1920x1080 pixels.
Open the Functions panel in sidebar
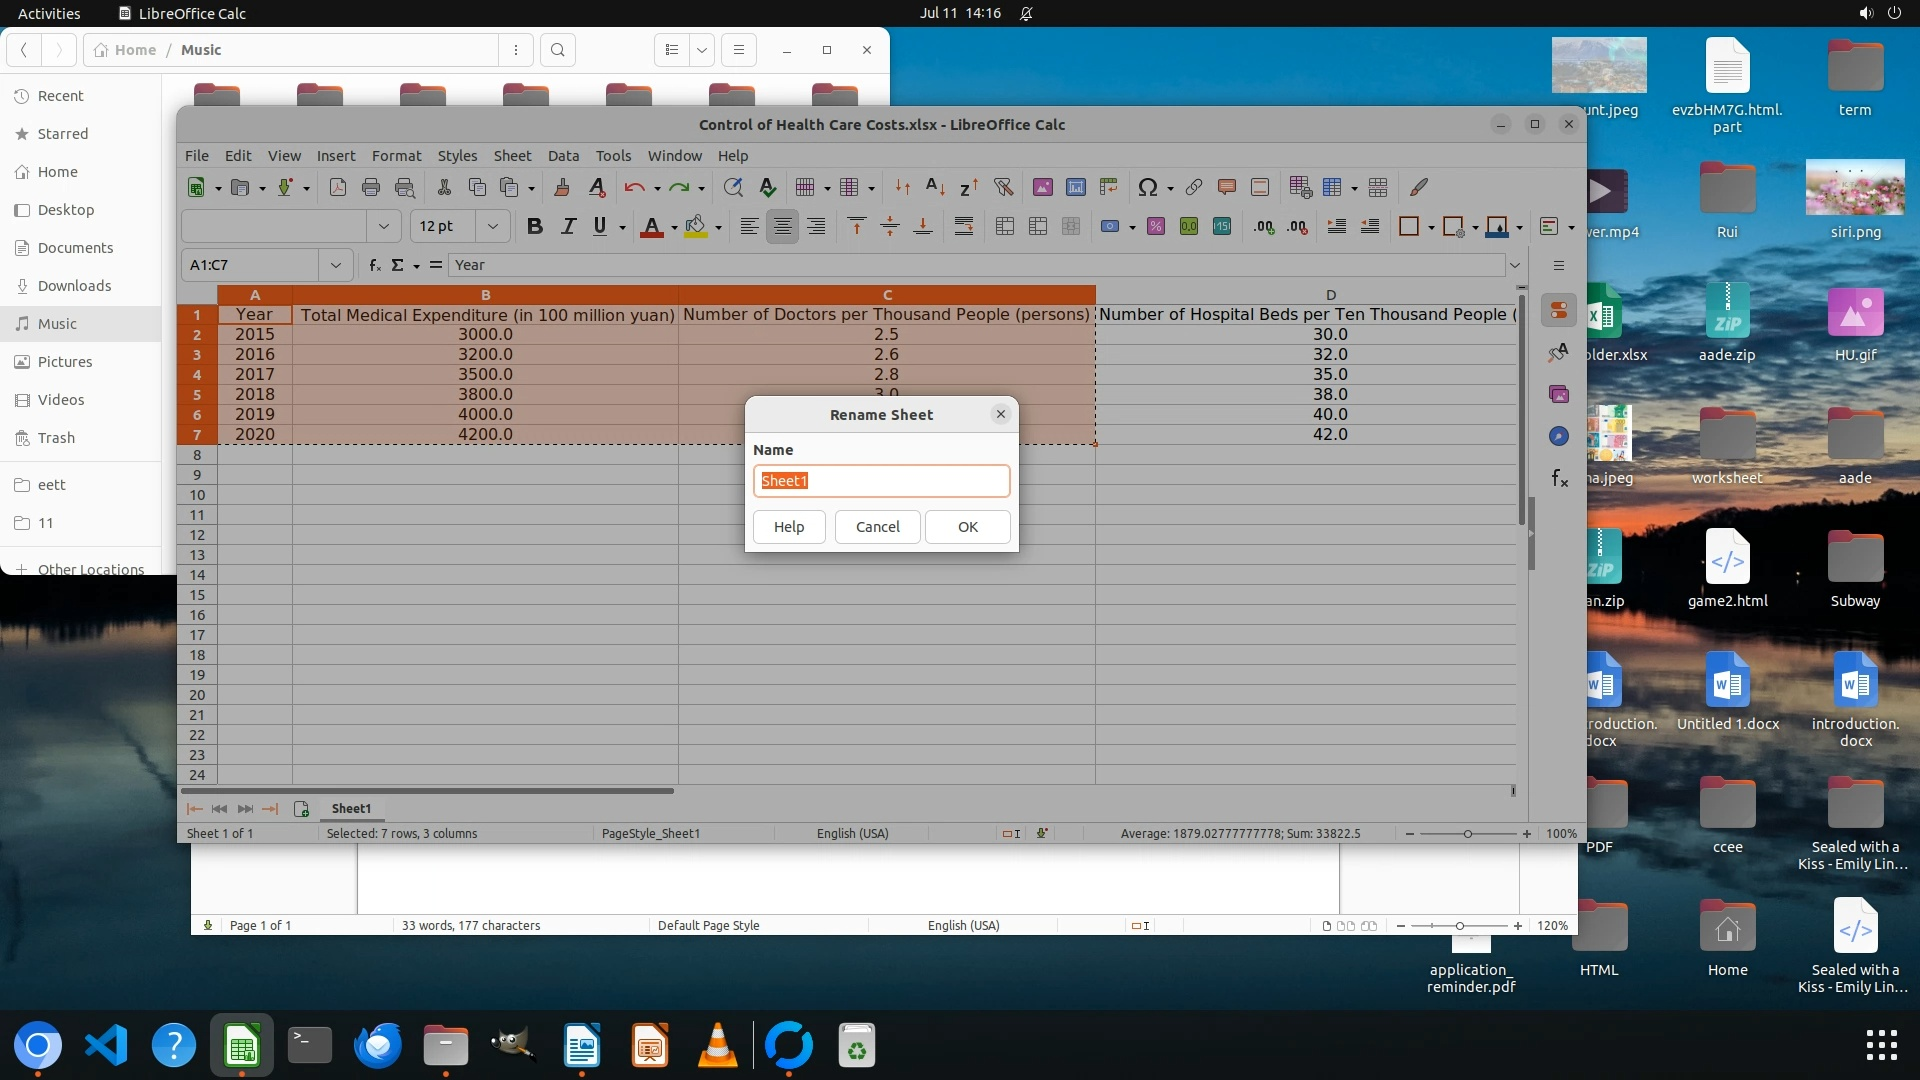coord(1559,479)
